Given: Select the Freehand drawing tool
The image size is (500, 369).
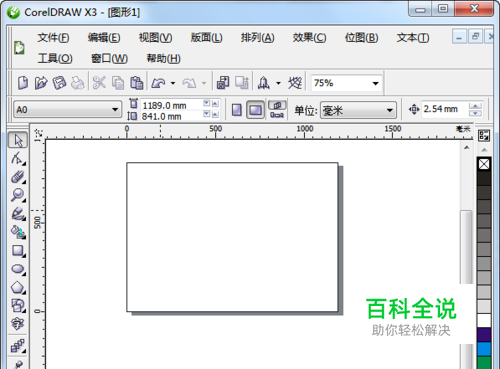Looking at the screenshot, I should tap(18, 214).
